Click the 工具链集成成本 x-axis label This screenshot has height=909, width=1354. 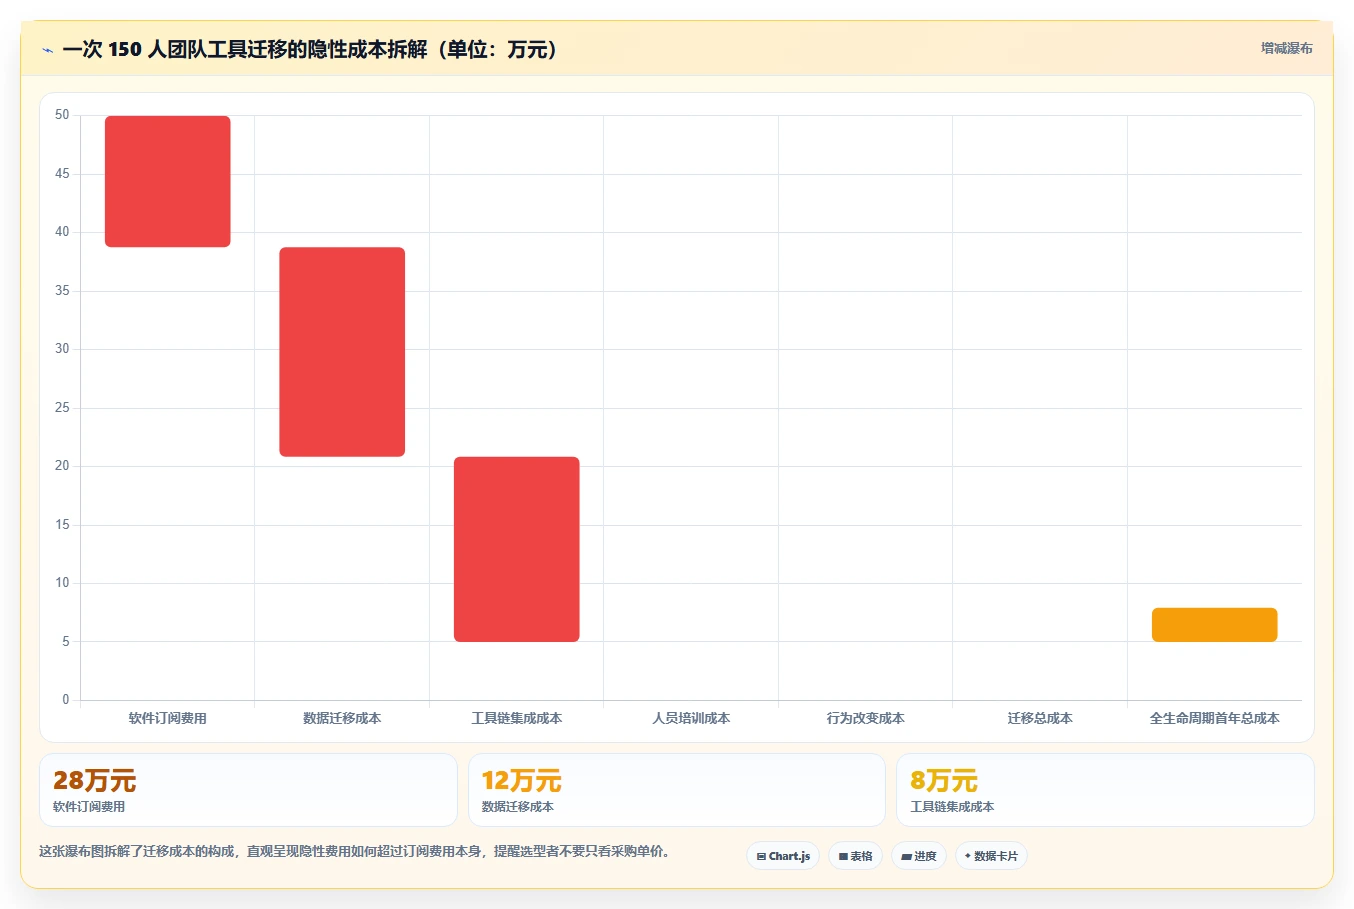tap(517, 718)
